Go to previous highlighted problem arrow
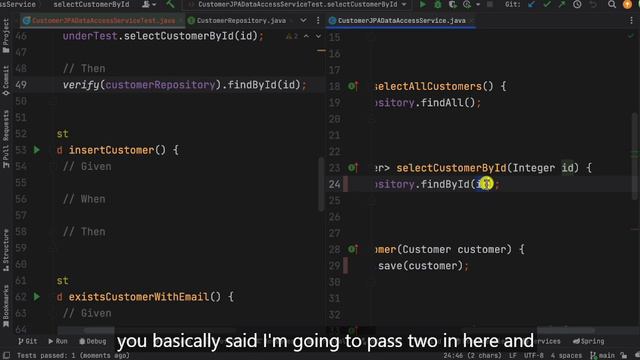 pyautogui.click(x=307, y=36)
